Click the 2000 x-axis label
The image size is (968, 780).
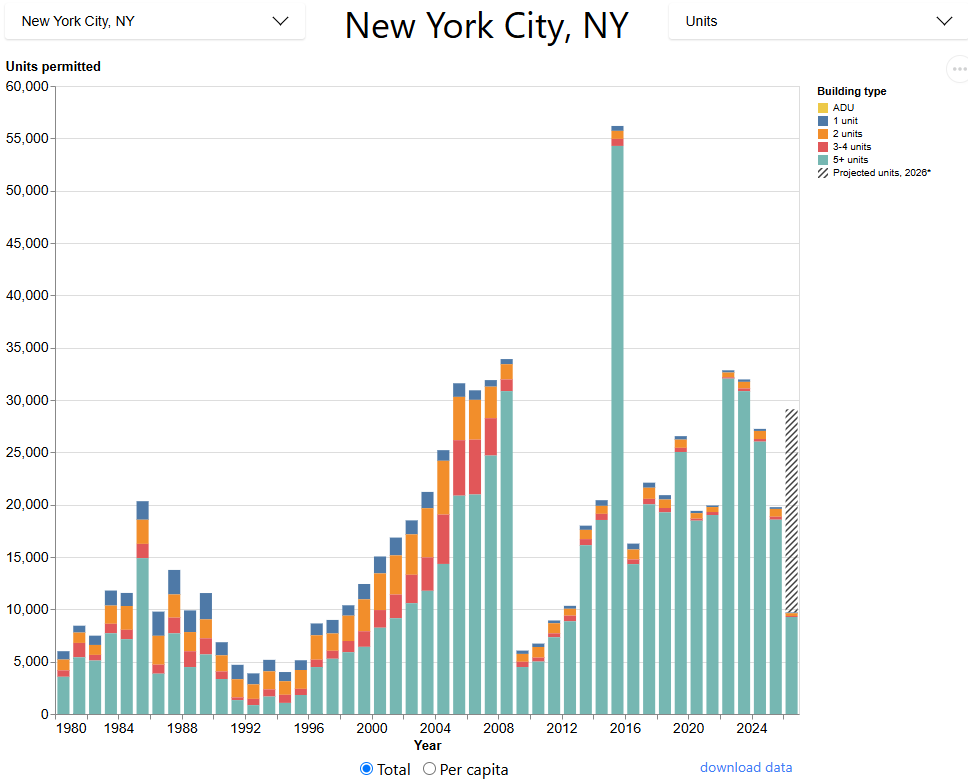pos(372,728)
